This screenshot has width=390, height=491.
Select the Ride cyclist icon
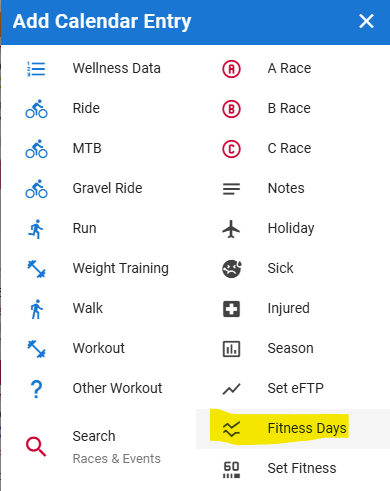coord(36,109)
